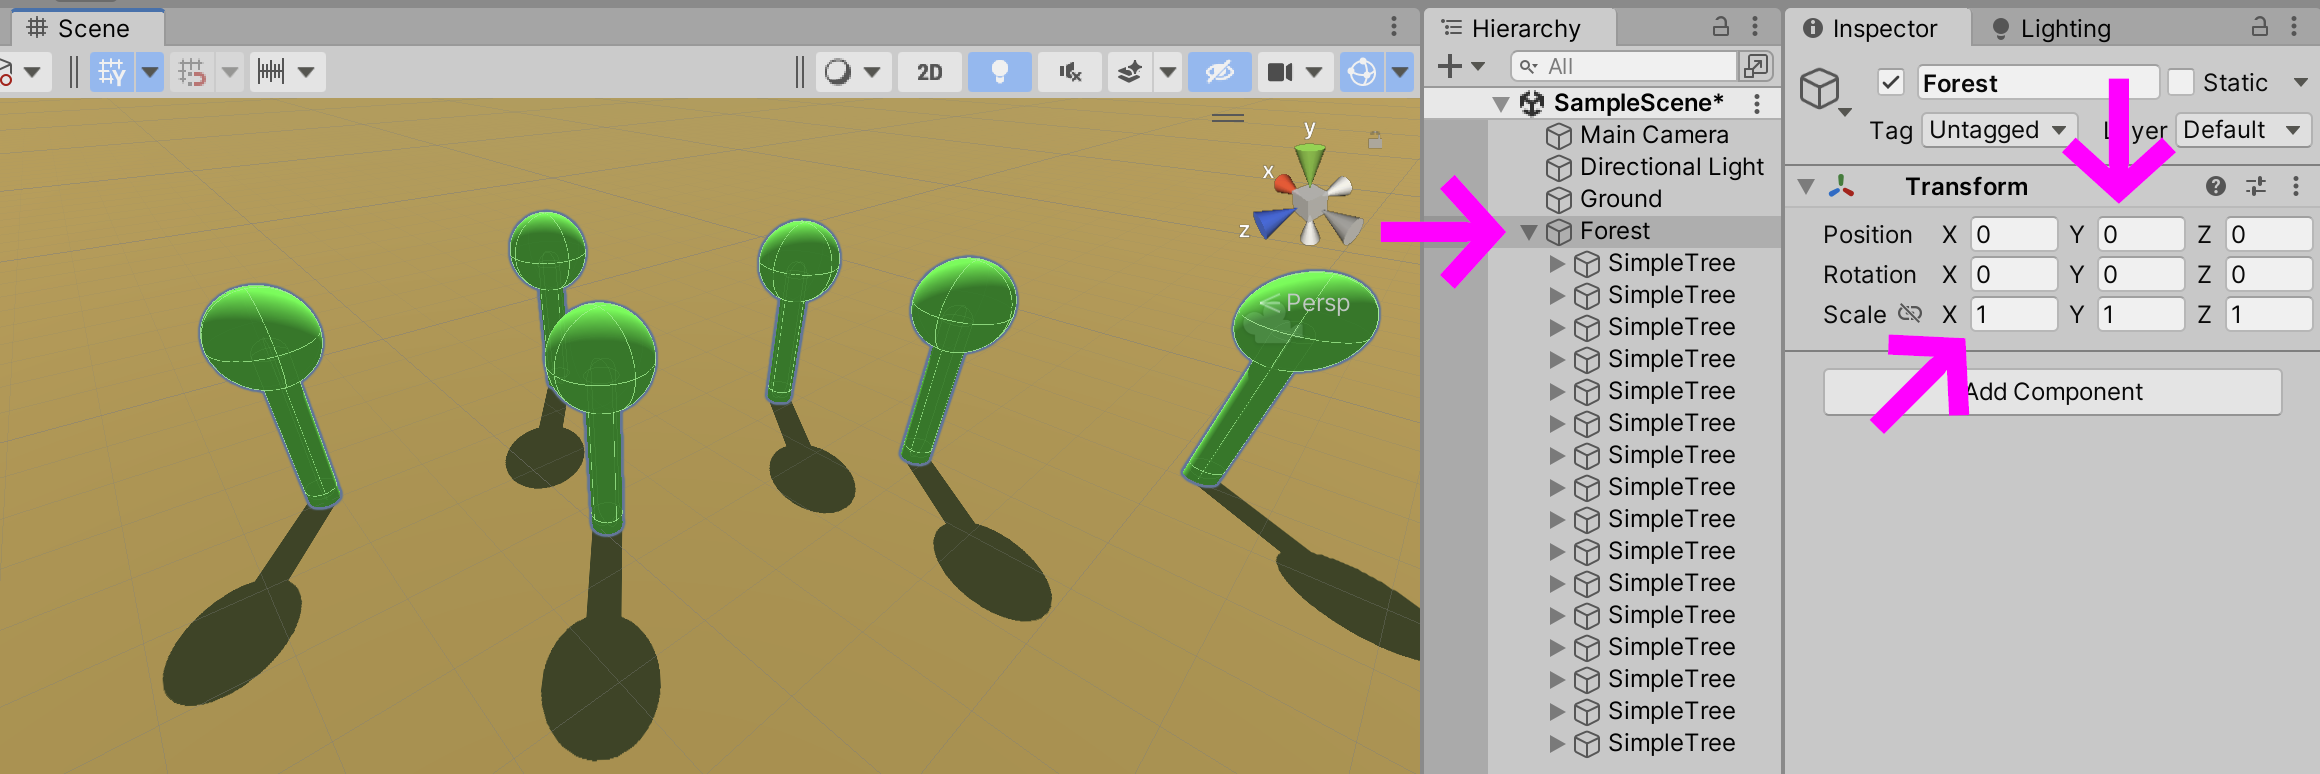Toggle scene lighting with the lightbulb icon

(998, 72)
